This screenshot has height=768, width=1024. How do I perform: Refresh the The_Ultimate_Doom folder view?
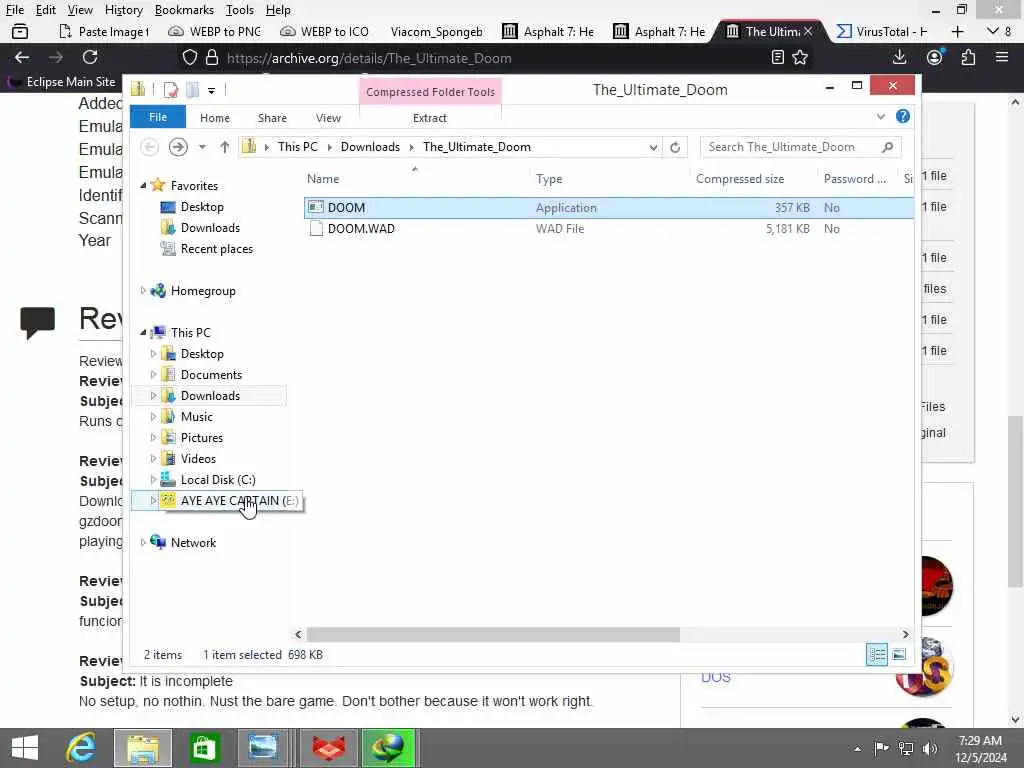pos(675,147)
